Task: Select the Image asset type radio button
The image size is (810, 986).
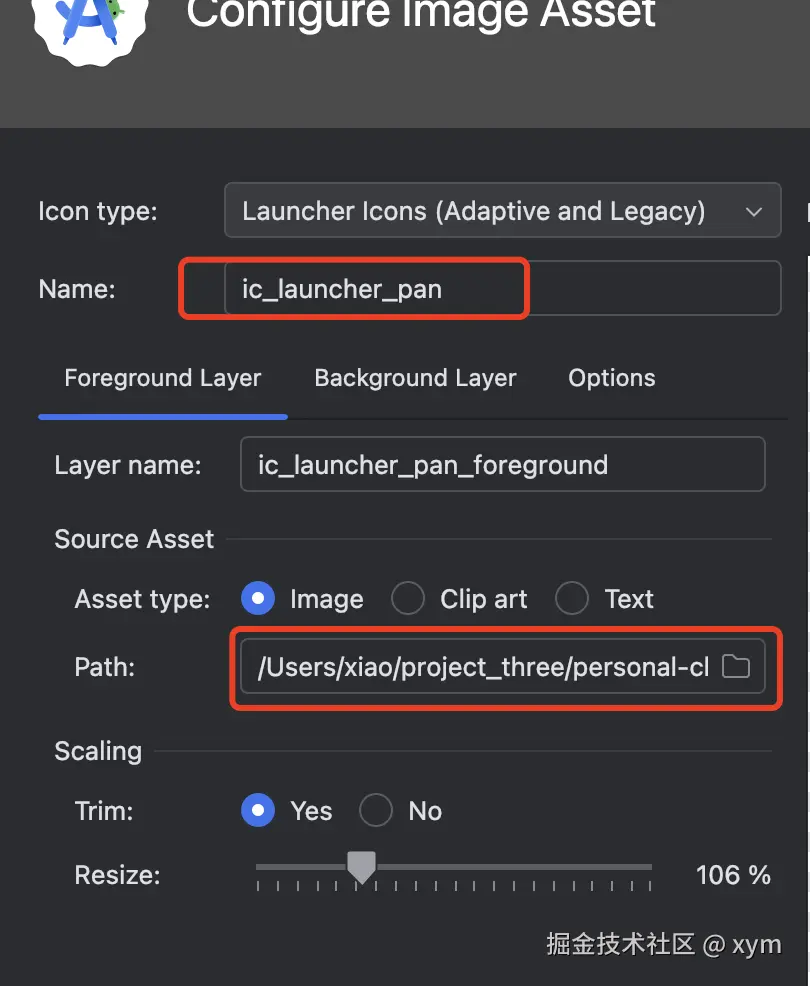Action: [258, 598]
